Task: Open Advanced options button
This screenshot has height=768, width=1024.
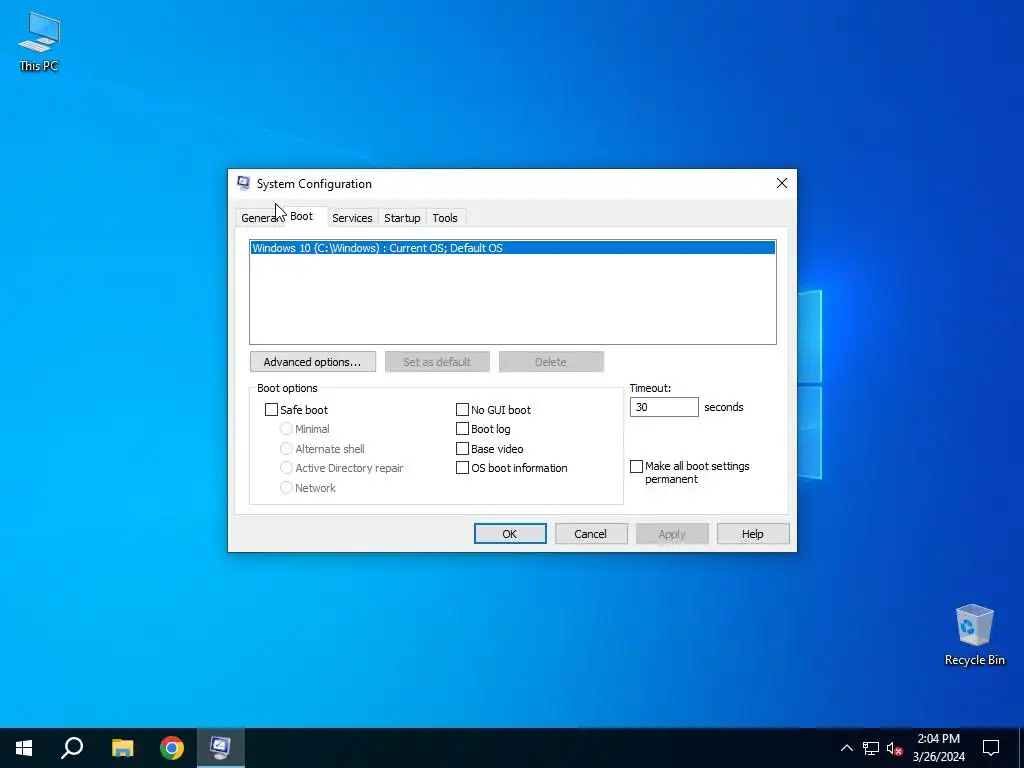Action: pos(312,362)
